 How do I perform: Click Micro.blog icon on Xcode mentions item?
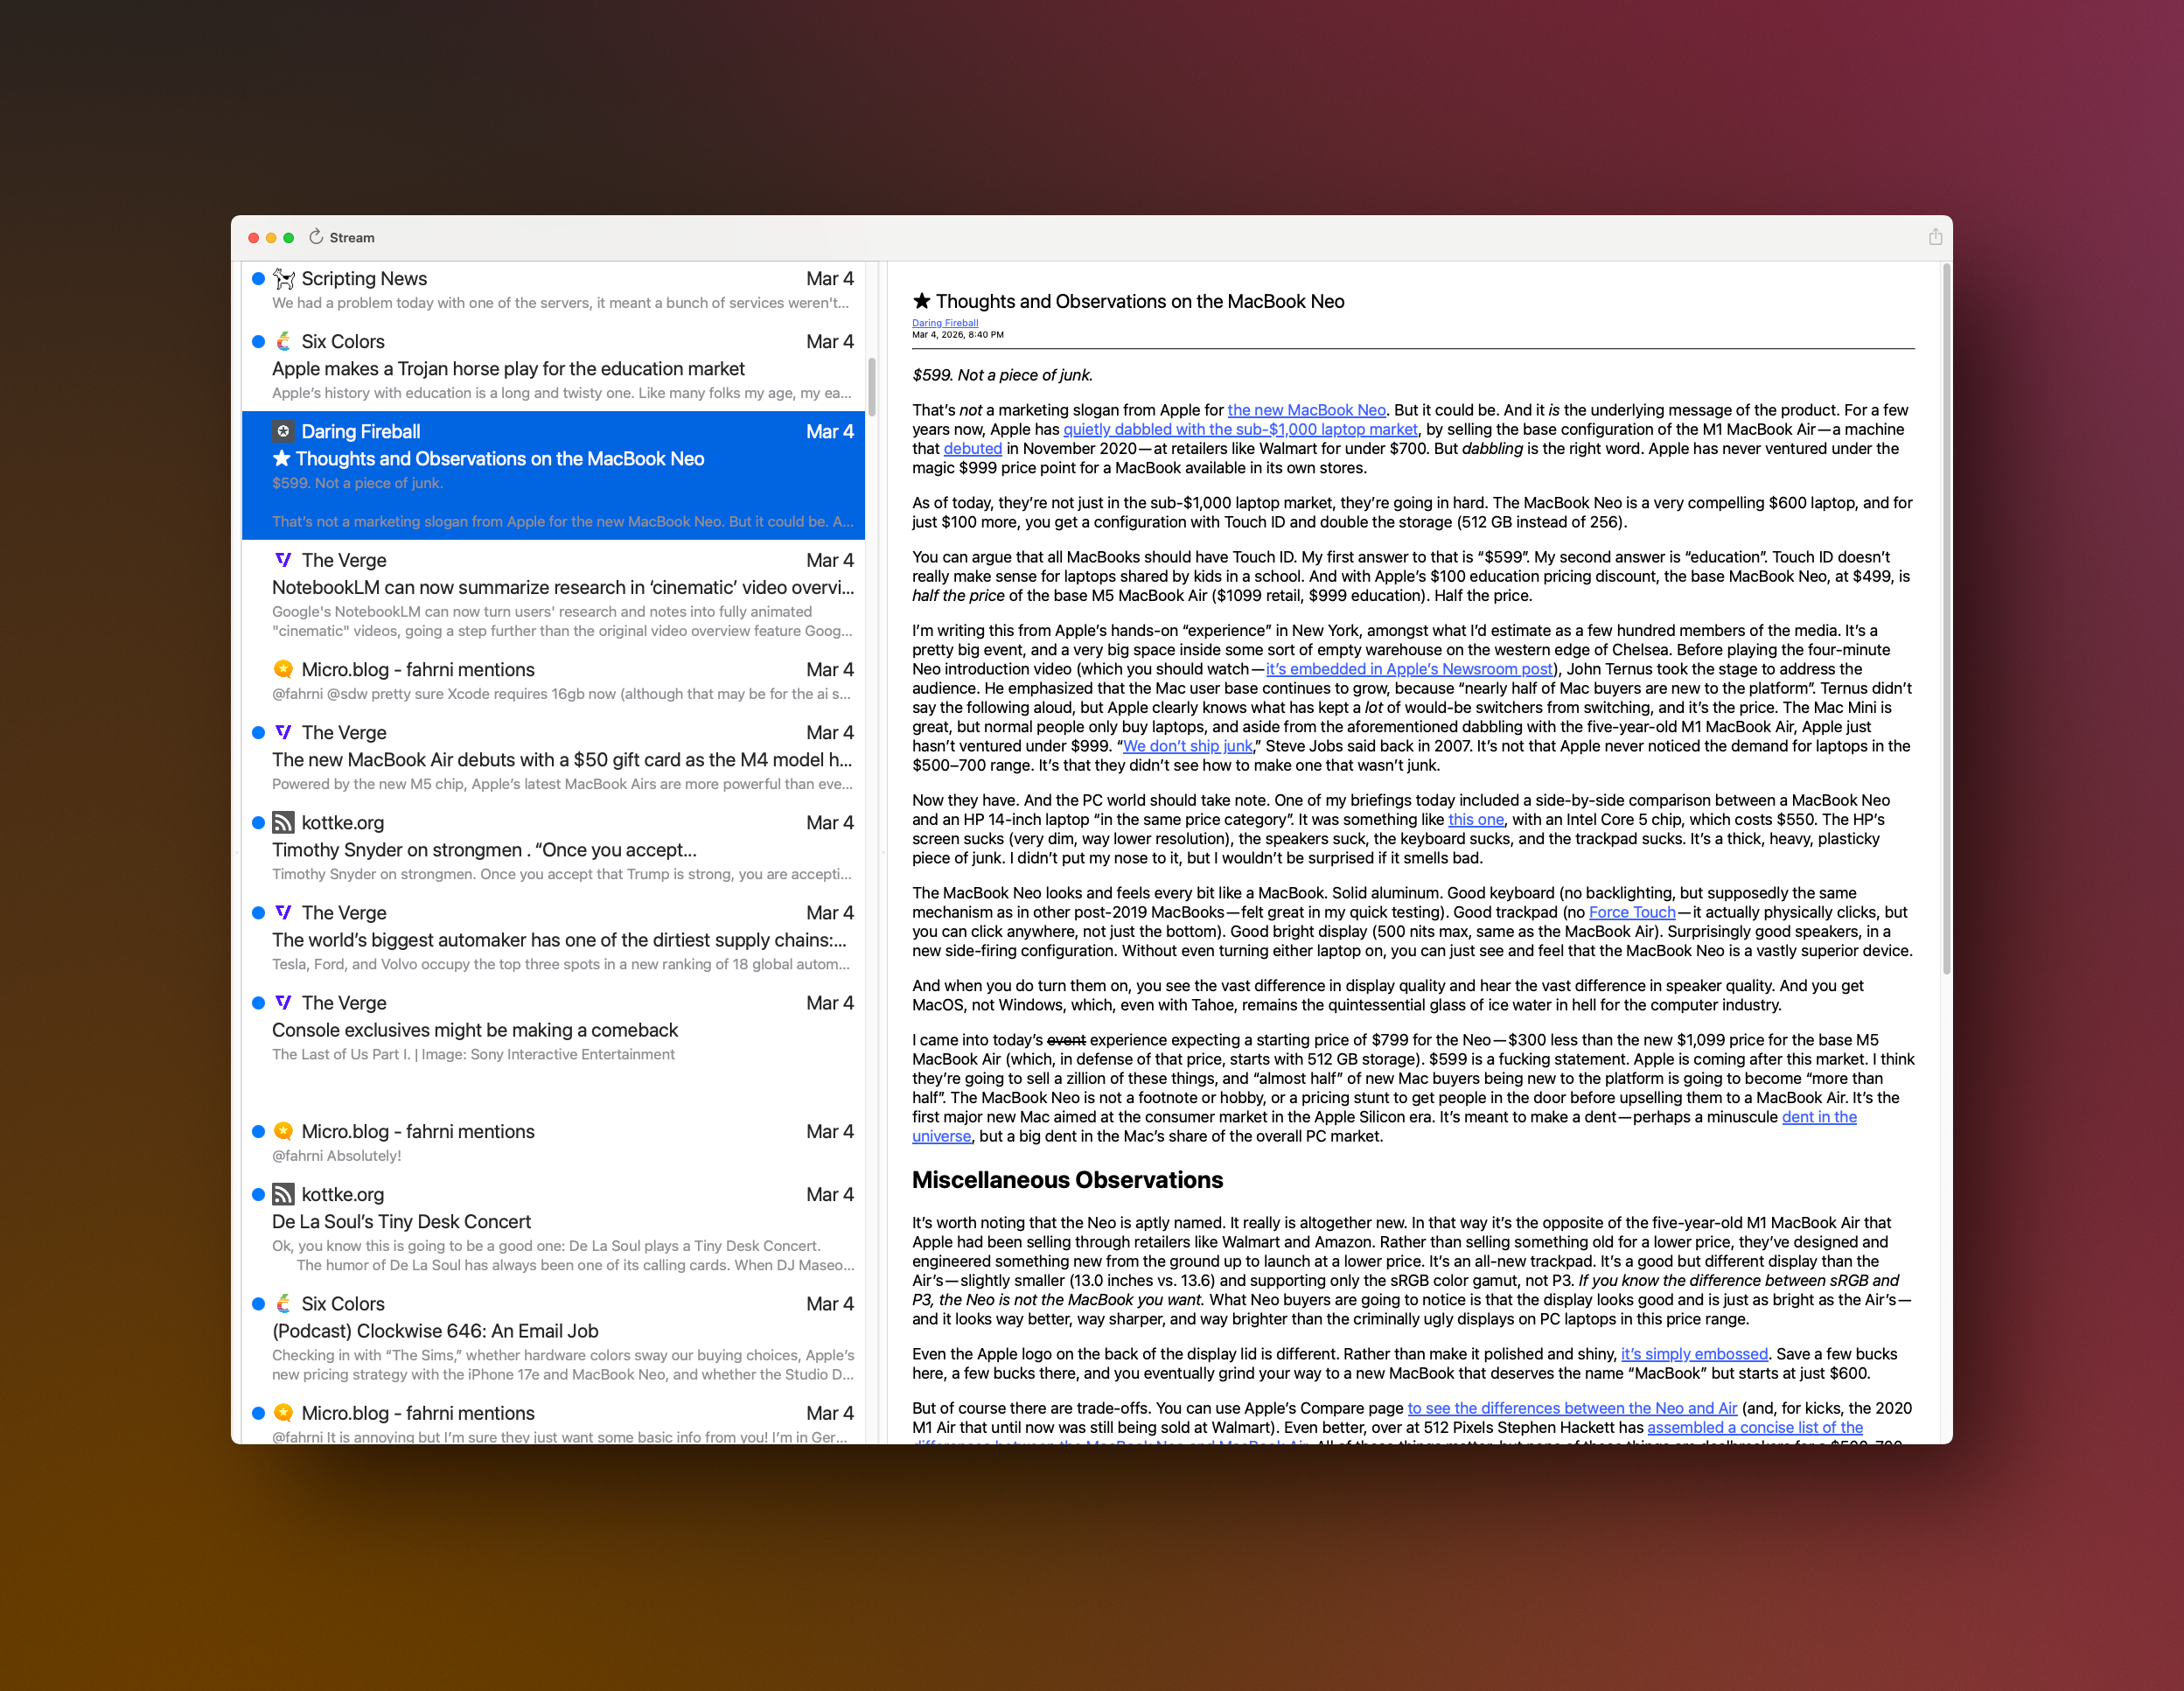coord(283,669)
